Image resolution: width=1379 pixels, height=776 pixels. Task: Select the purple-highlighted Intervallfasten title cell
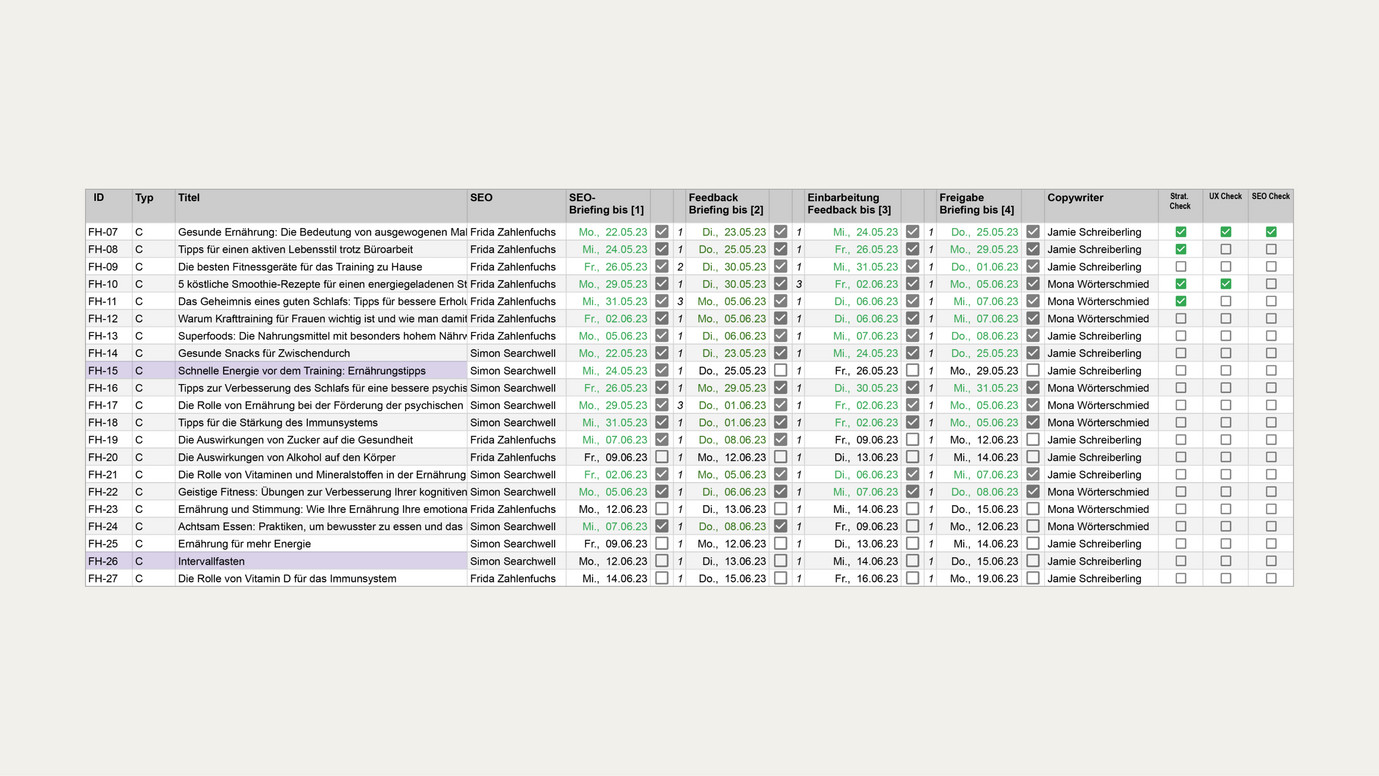320,562
